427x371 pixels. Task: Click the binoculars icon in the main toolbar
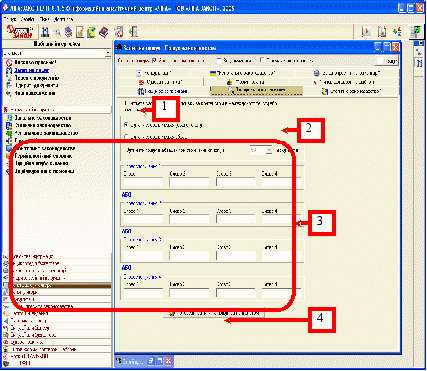click(45, 32)
